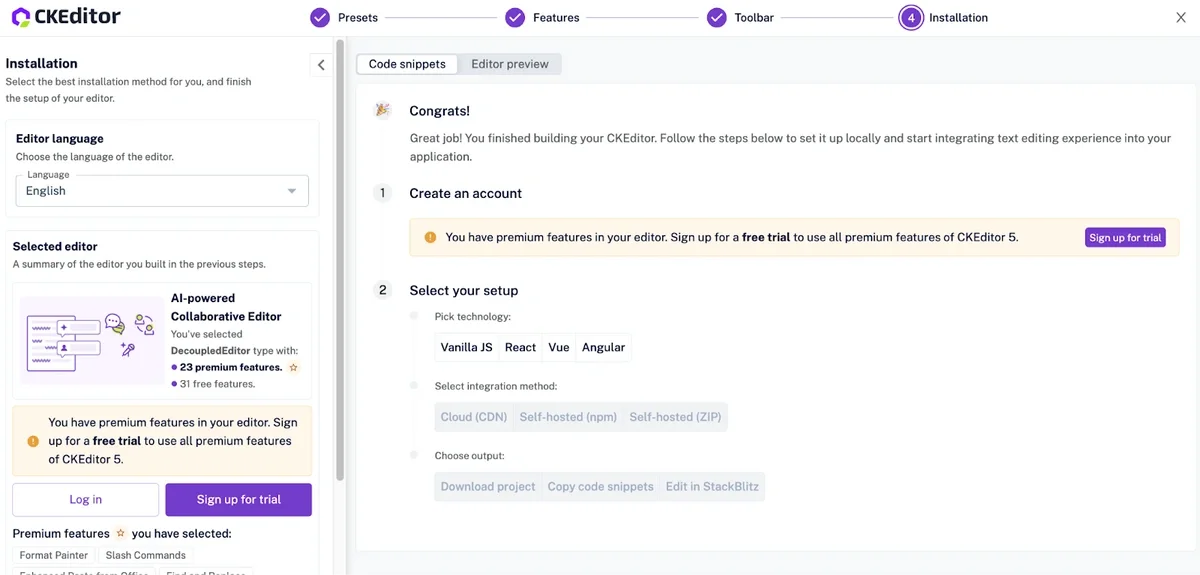This screenshot has height=575, width=1200.
Task: Select Angular technology option
Action: (603, 347)
